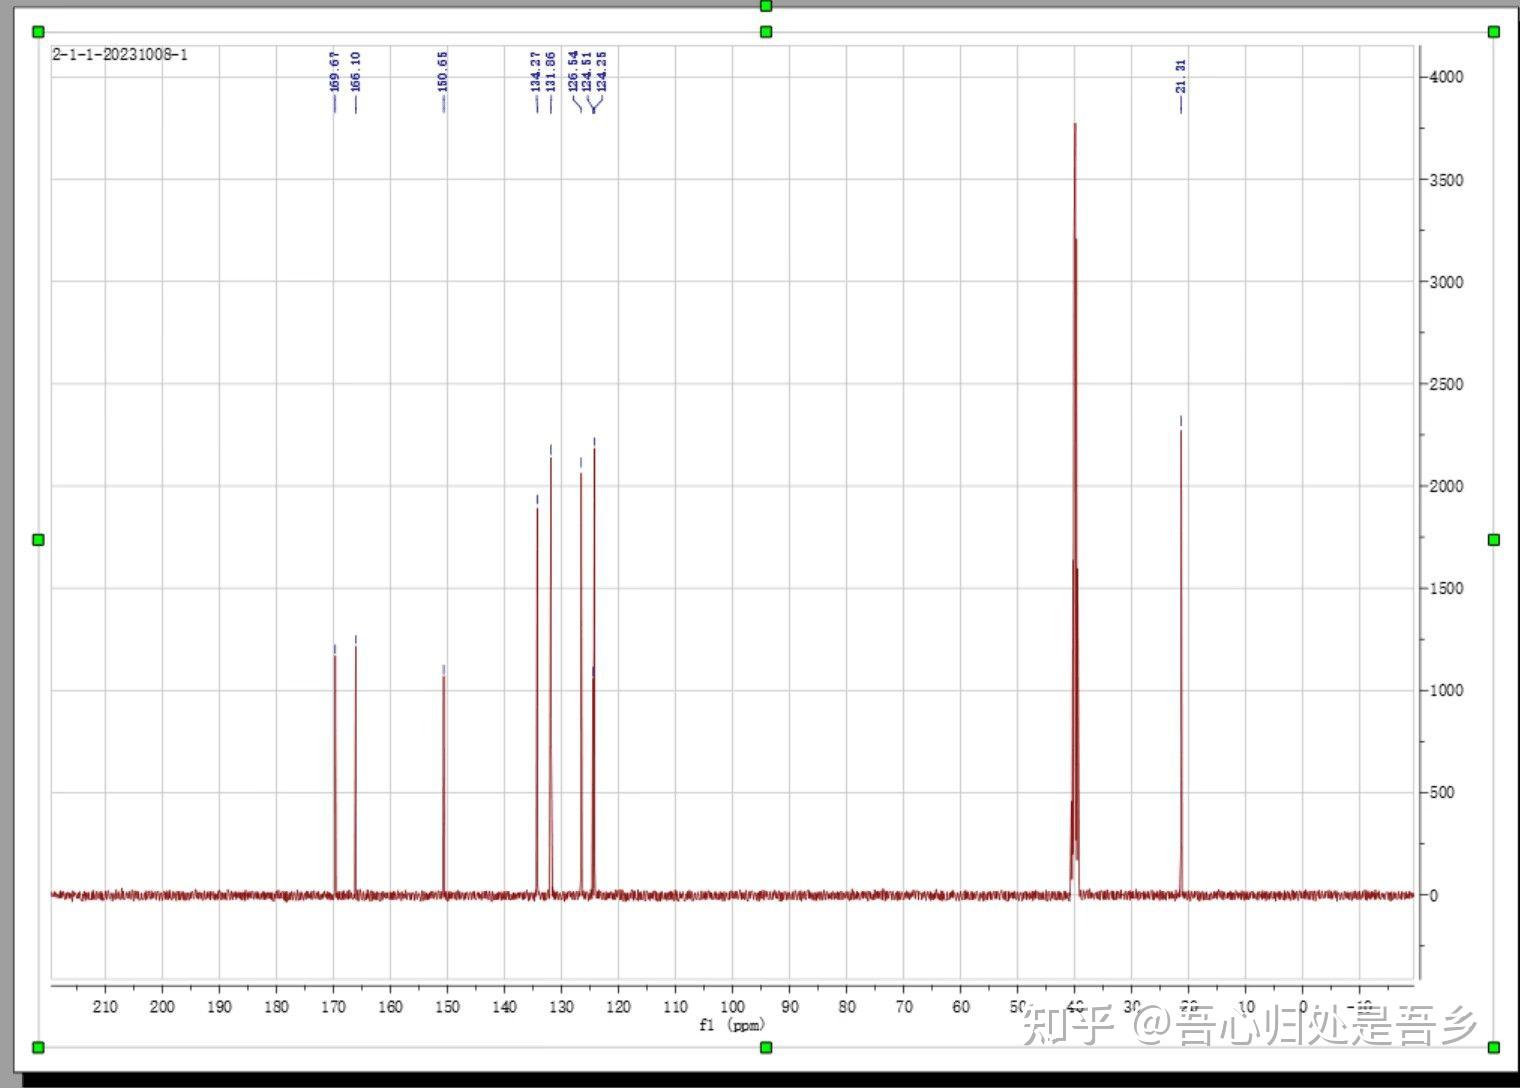Click the 100 ppm axis tick label
Image resolution: width=1520 pixels, height=1088 pixels.
tap(732, 1006)
